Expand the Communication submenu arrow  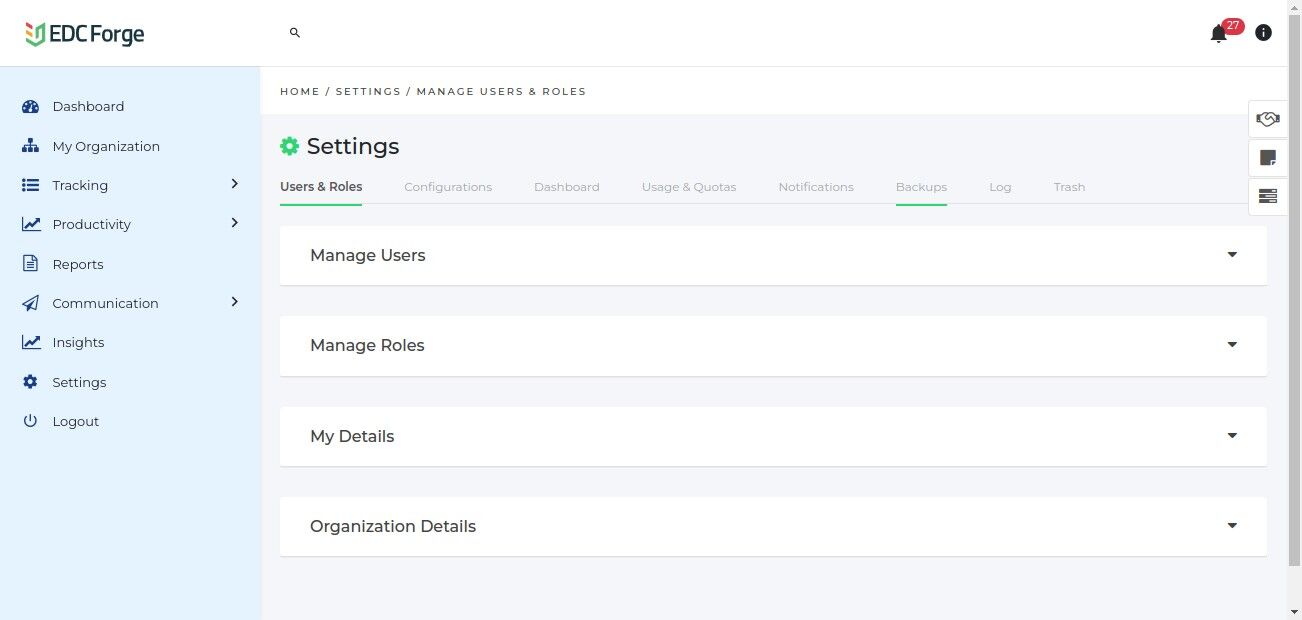click(235, 302)
